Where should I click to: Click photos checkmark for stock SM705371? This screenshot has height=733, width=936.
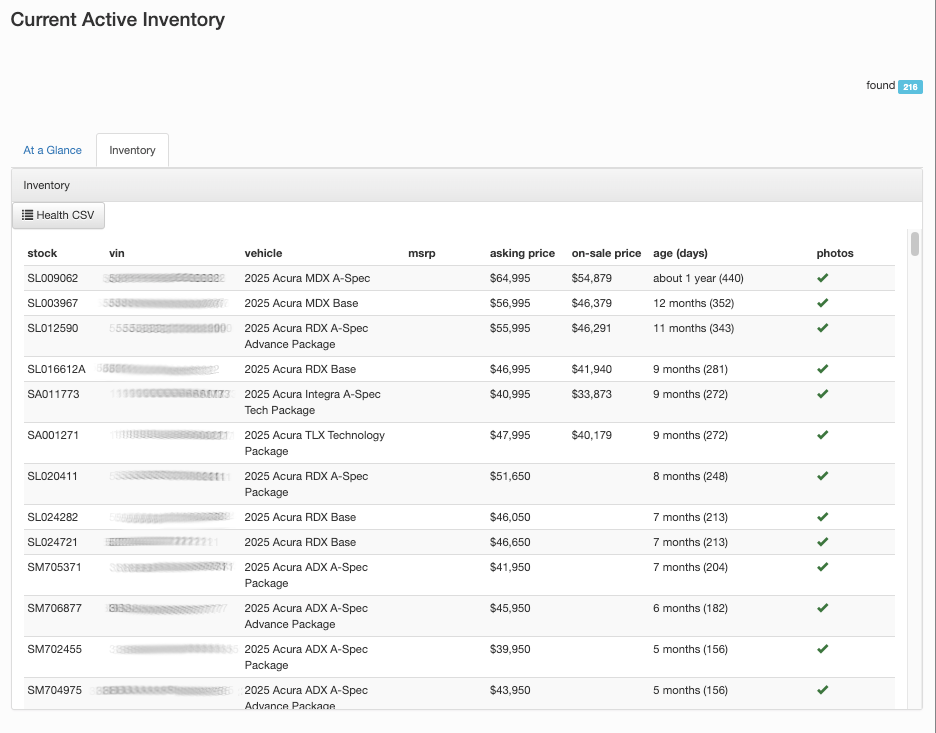tap(823, 567)
